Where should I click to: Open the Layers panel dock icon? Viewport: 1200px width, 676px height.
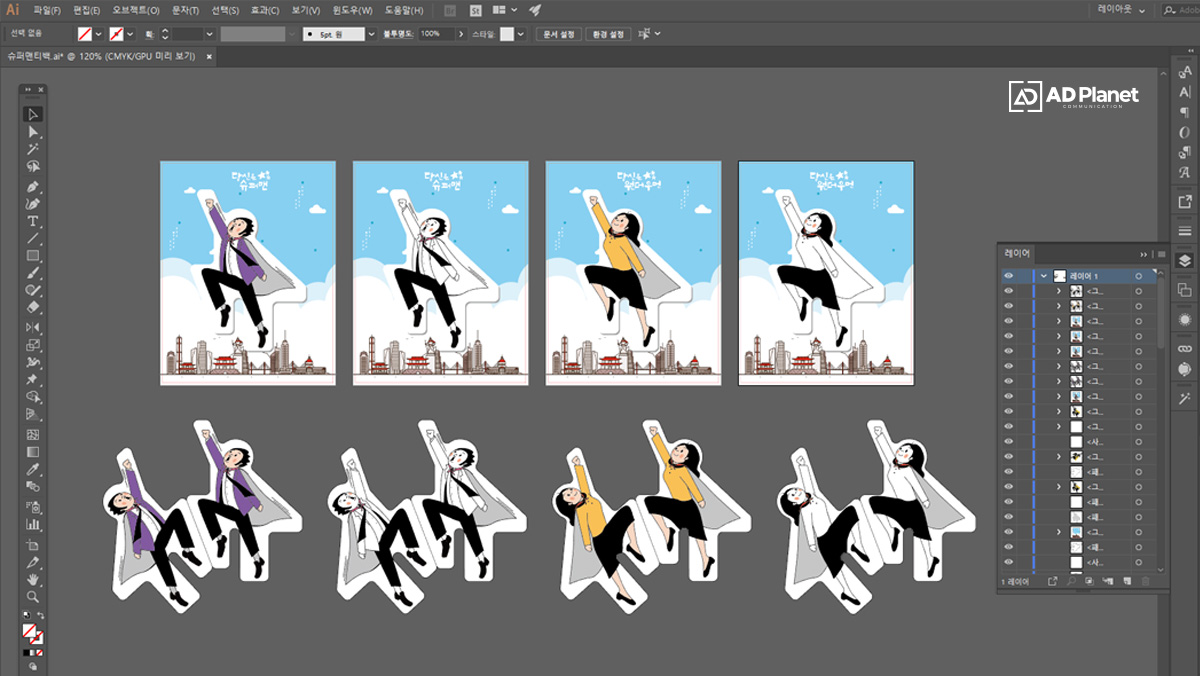1185,260
